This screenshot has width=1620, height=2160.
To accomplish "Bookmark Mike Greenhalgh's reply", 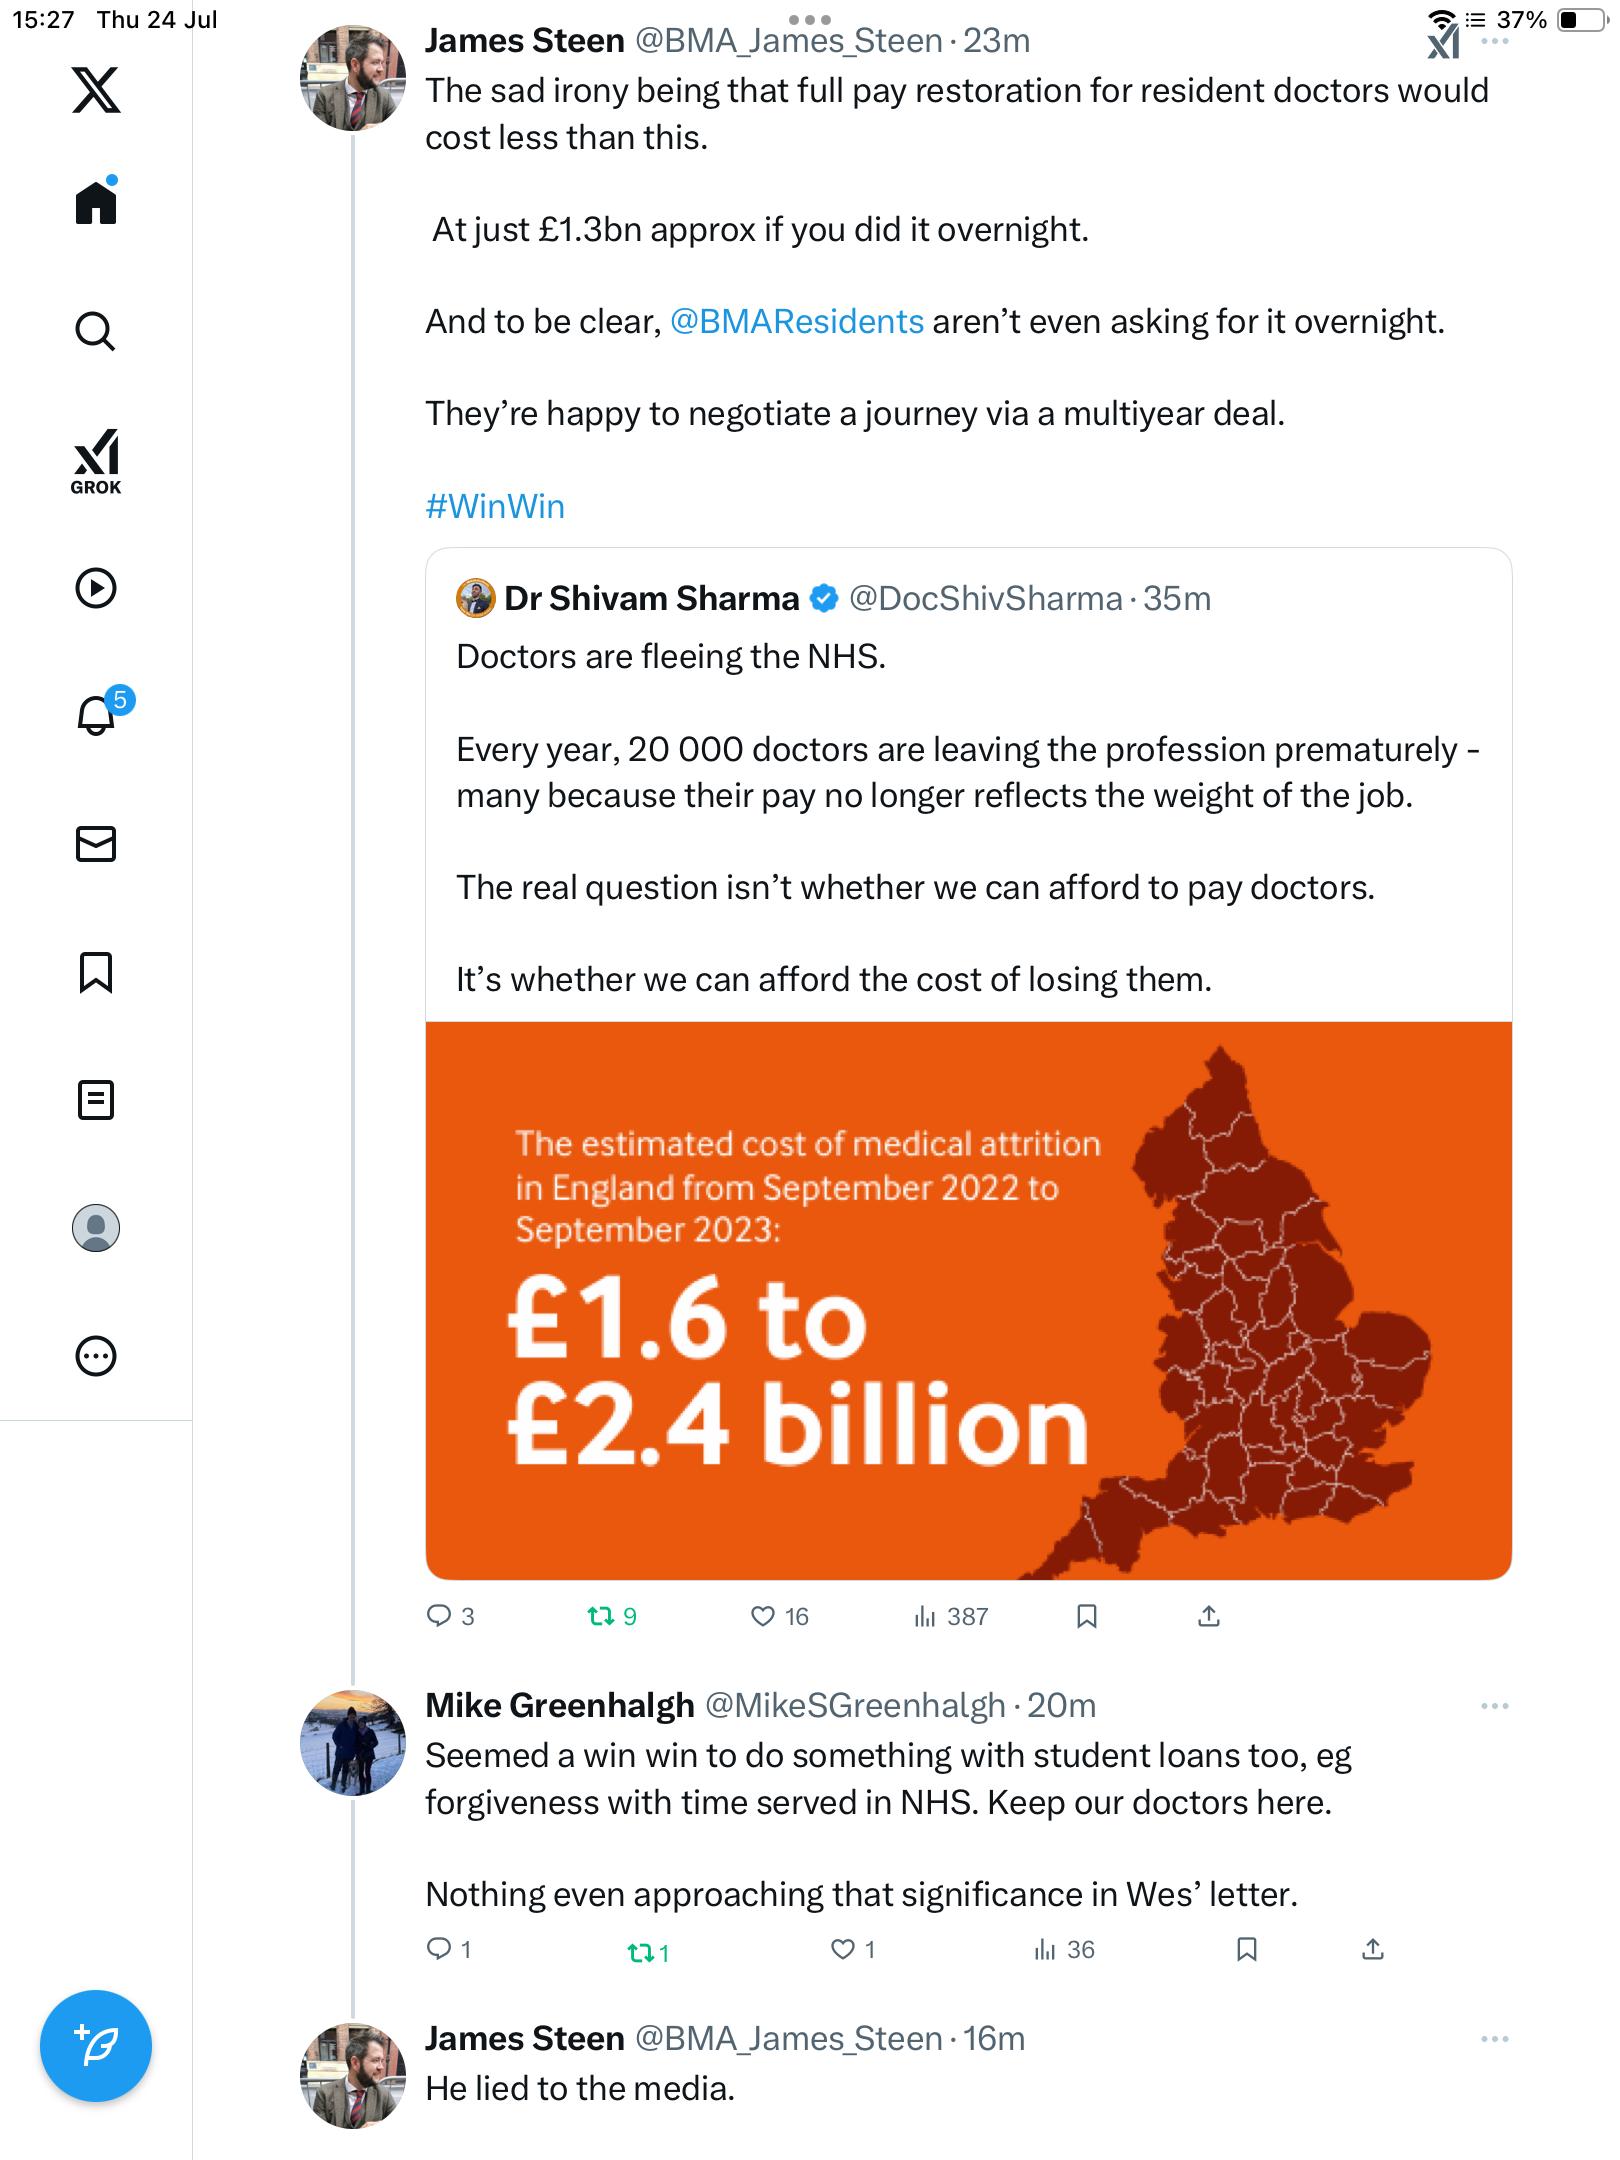I will click(x=1247, y=1949).
